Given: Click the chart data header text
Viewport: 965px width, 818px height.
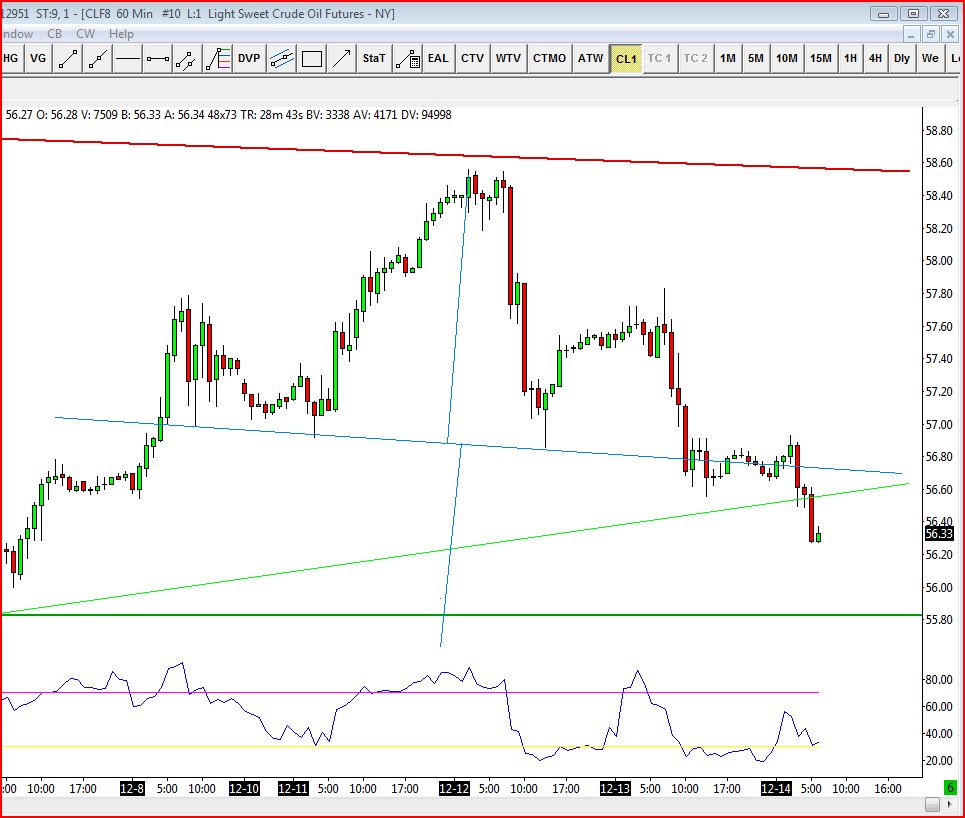Looking at the screenshot, I should click(228, 115).
